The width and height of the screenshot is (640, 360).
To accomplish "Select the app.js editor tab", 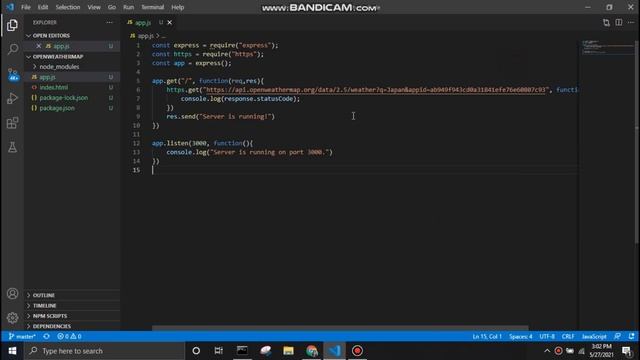I will [x=149, y=22].
